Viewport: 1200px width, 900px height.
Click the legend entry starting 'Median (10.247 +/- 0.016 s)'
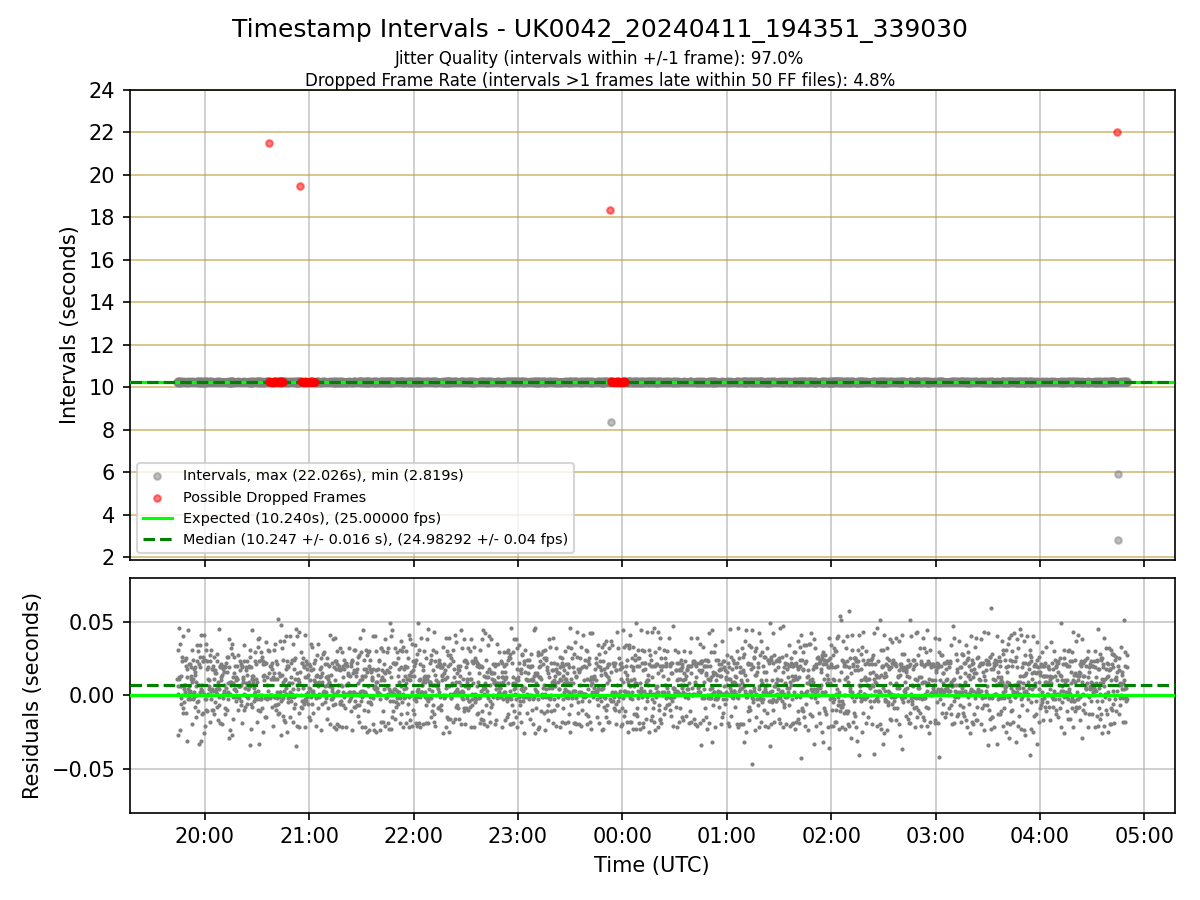click(x=375, y=539)
